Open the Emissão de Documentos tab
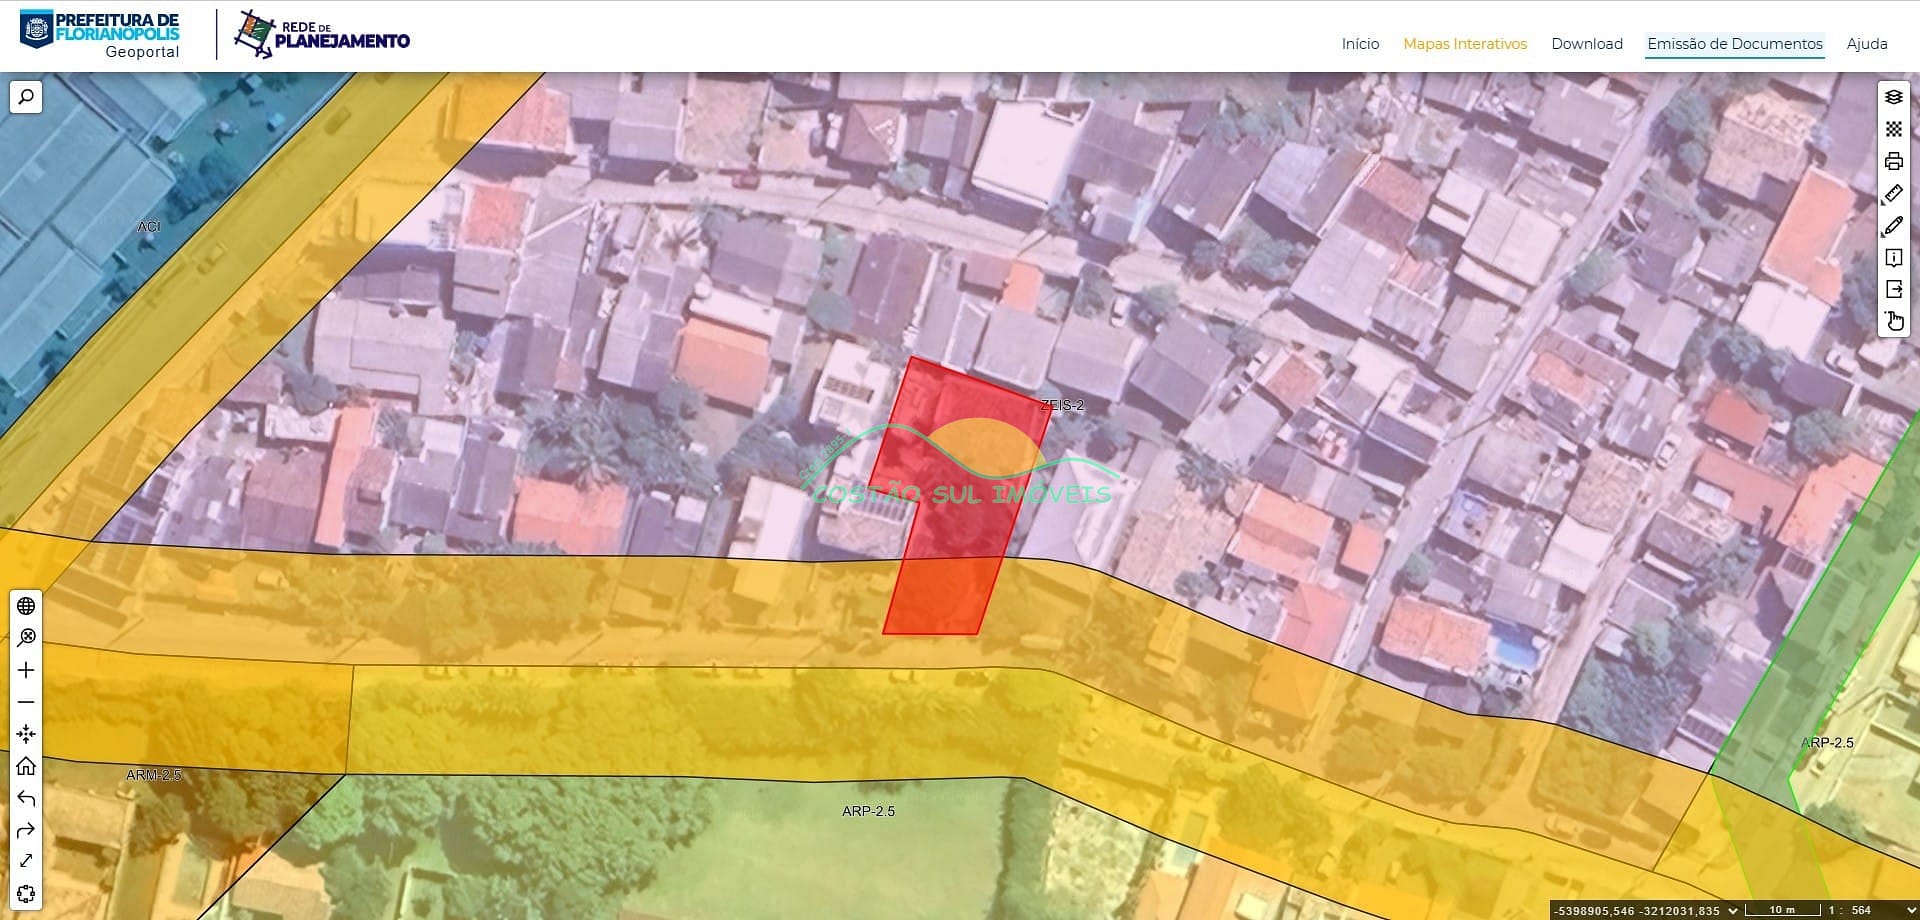1920x920 pixels. click(x=1734, y=44)
